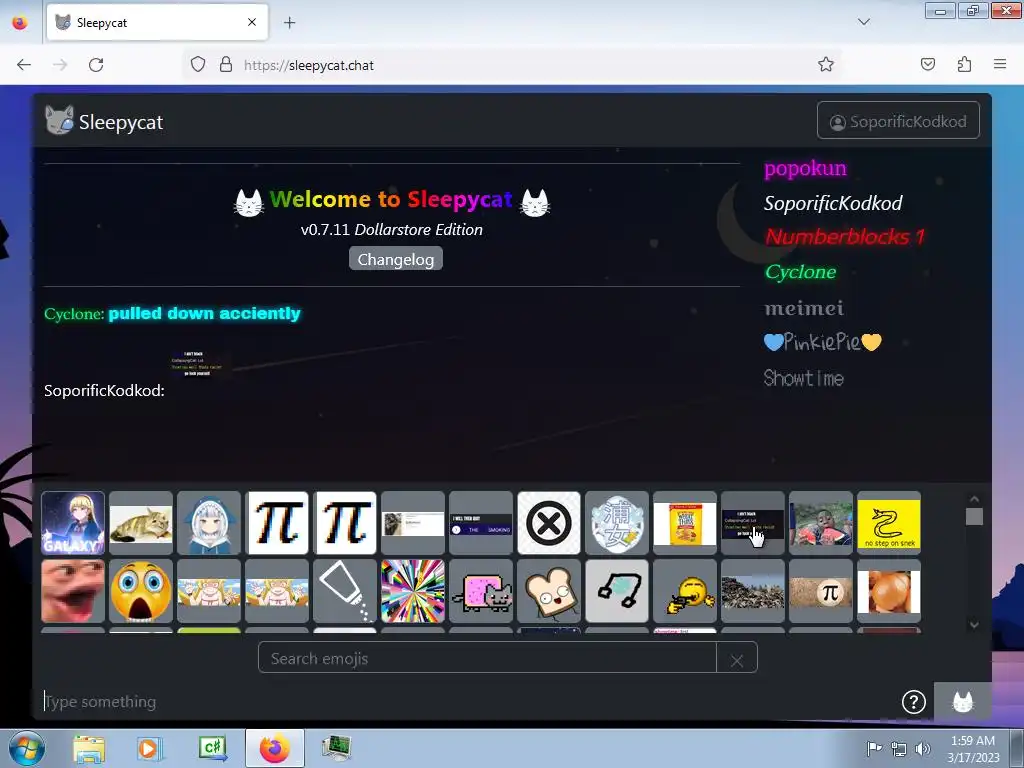Viewport: 1024px width, 768px height.
Task: Insert the shocked screaming face emoji
Action: [141, 591]
